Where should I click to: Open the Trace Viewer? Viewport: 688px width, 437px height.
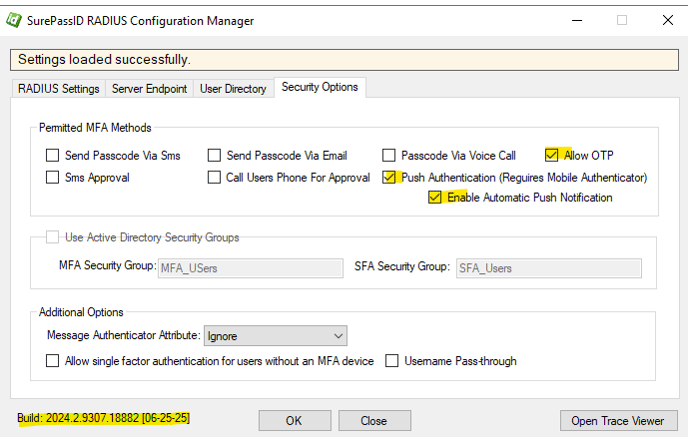click(x=618, y=421)
